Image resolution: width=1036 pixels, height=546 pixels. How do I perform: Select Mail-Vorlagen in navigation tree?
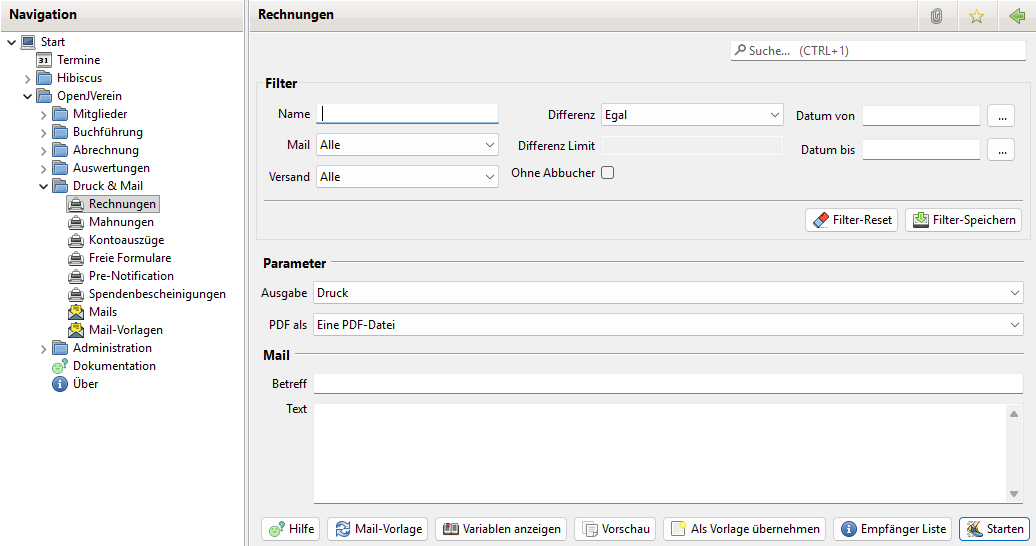pos(125,330)
